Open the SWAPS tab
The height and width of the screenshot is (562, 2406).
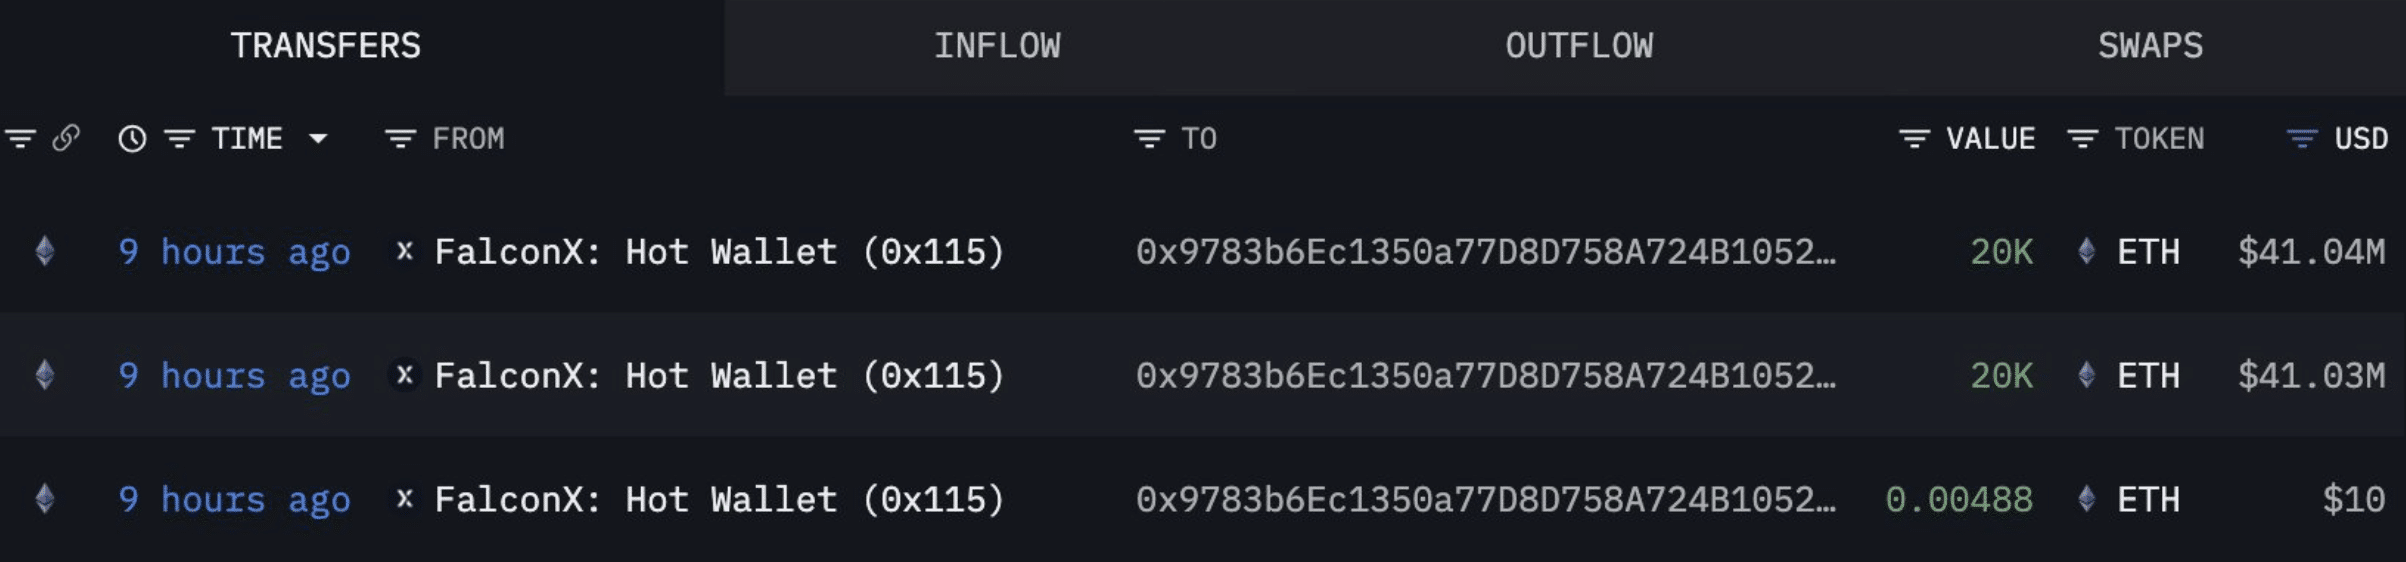point(2150,46)
